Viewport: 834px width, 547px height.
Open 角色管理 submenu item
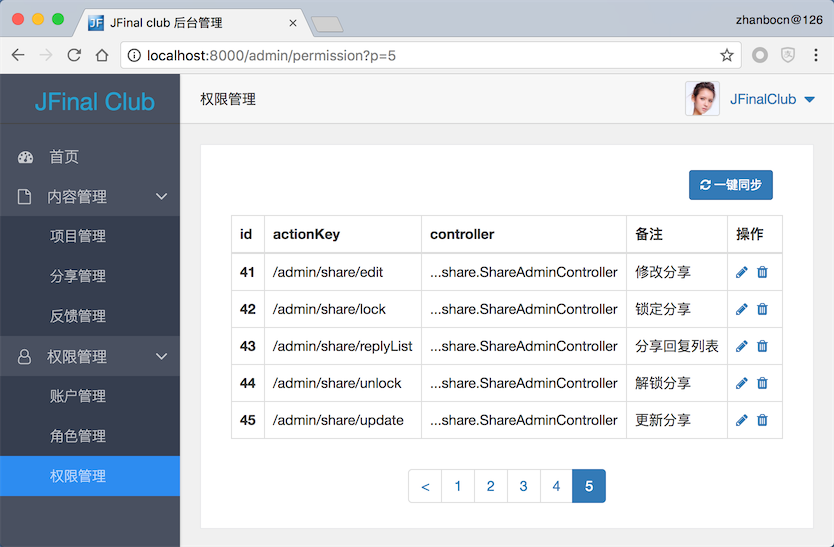click(x=90, y=436)
